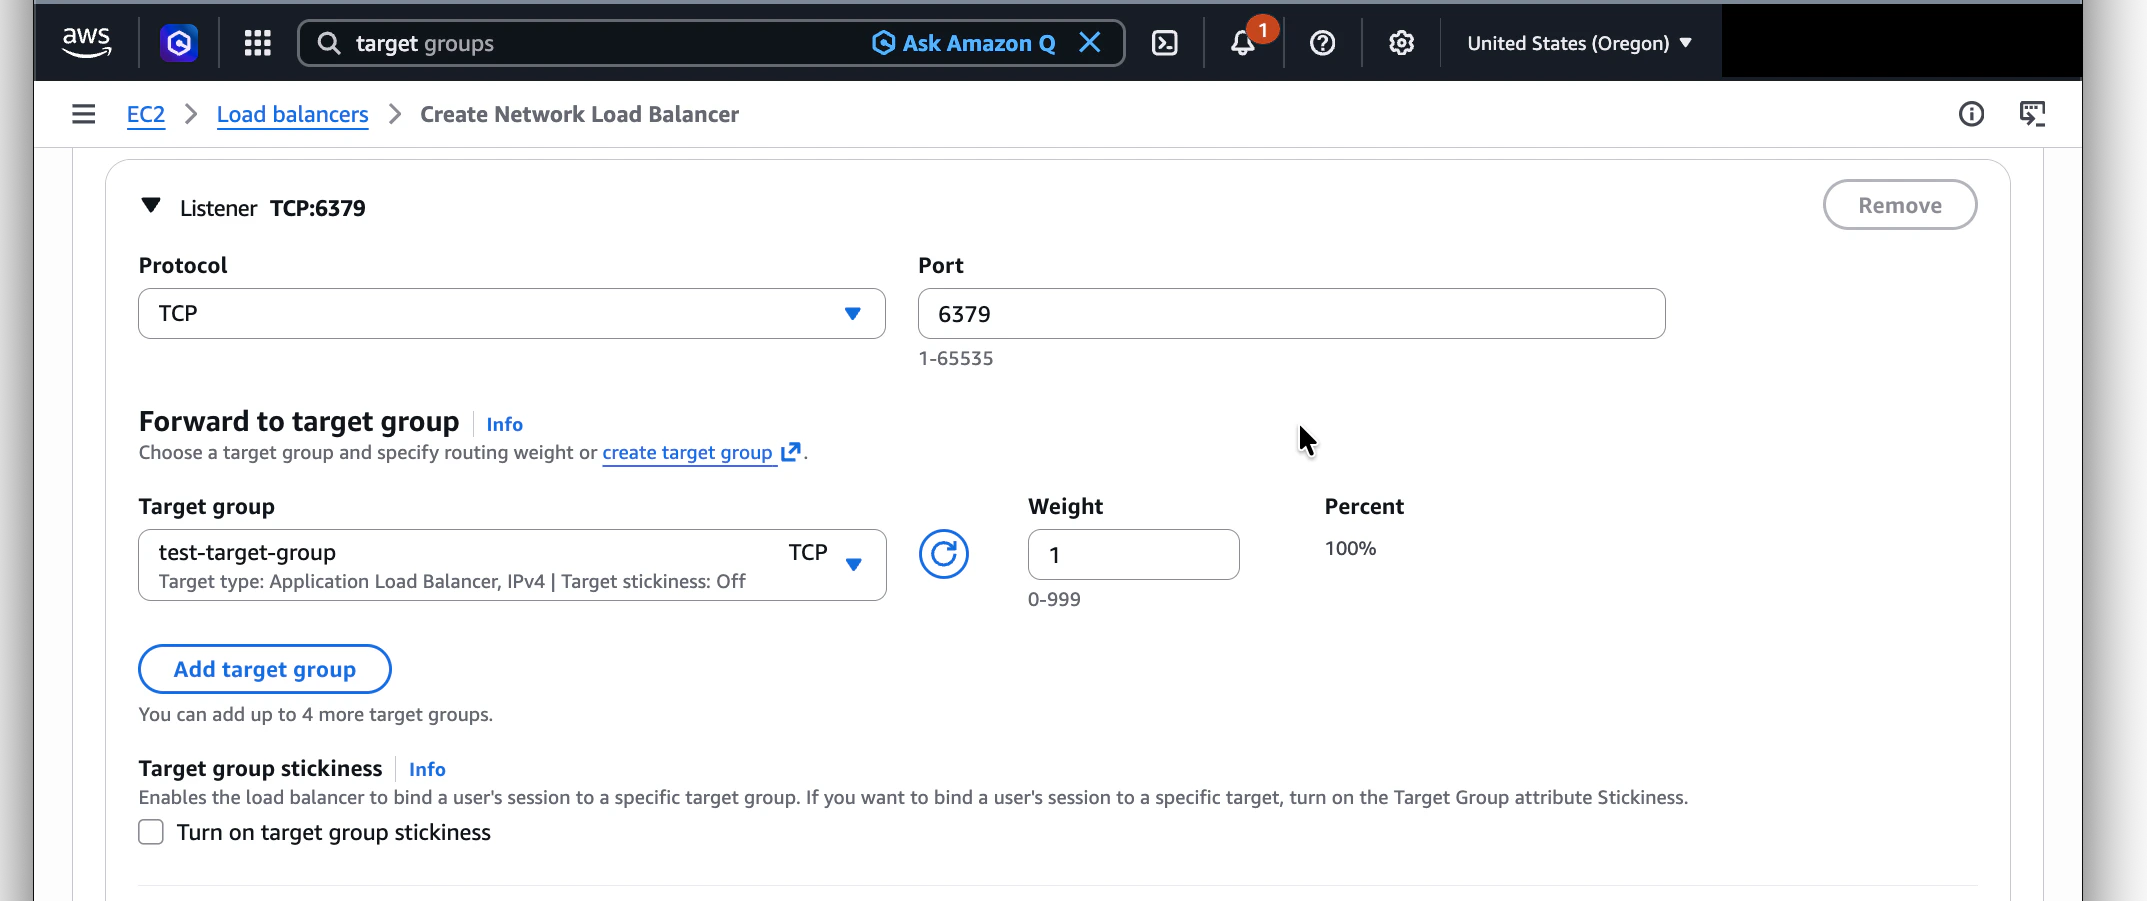The width and height of the screenshot is (2147, 901).
Task: Open the United States (Oregon) region menu
Action: click(1578, 42)
